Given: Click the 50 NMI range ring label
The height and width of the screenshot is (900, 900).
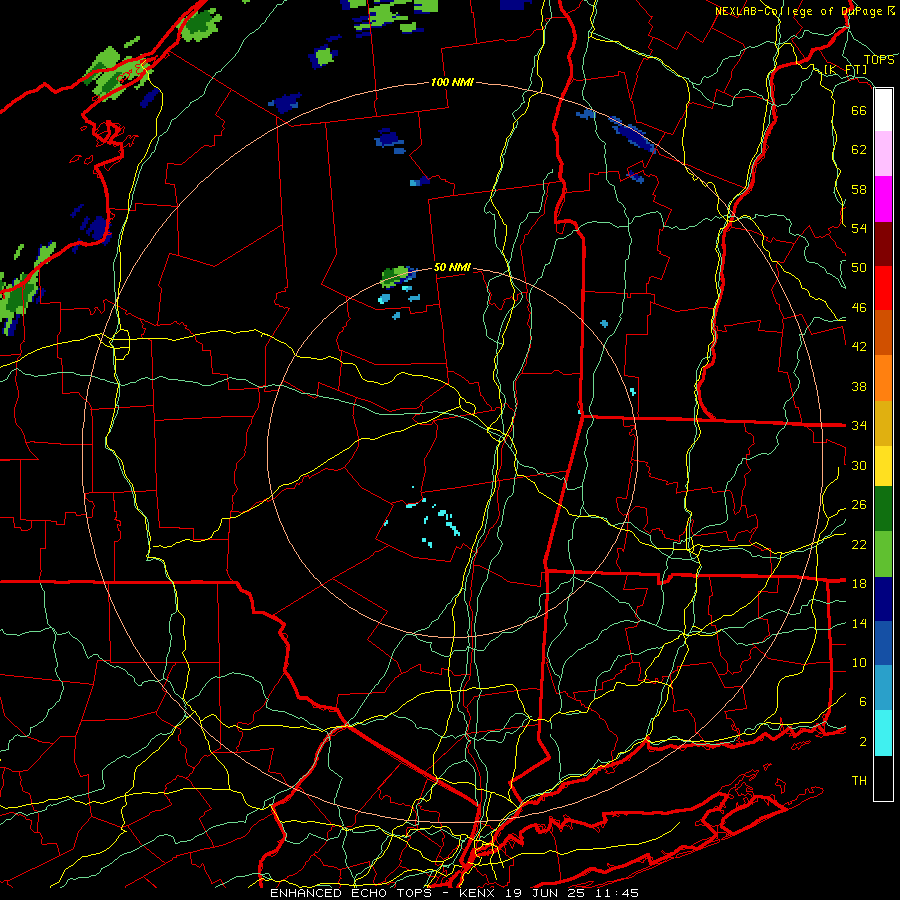Looking at the screenshot, I should [x=452, y=267].
